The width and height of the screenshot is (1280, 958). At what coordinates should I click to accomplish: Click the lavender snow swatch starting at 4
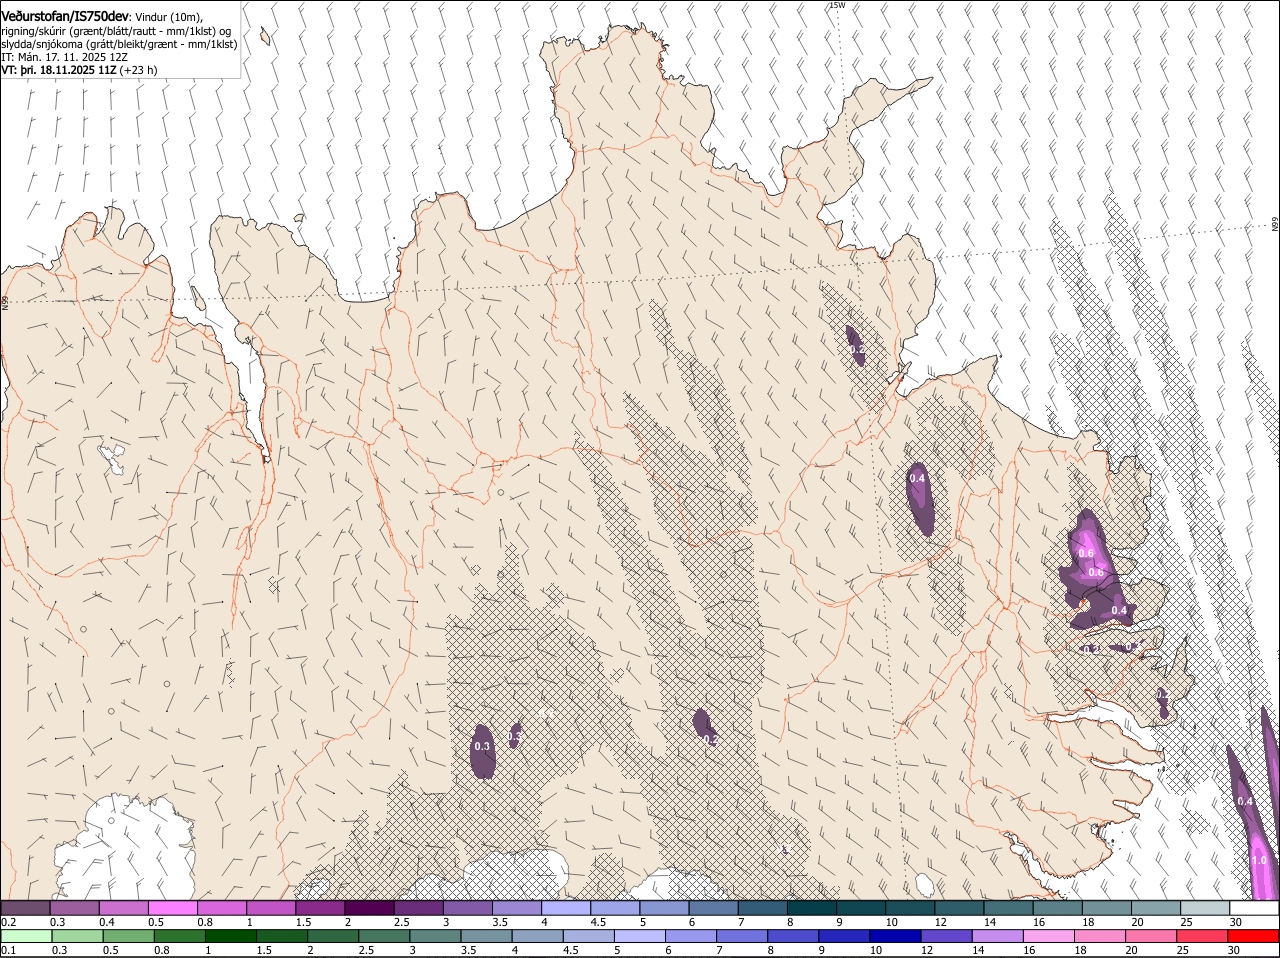566,907
